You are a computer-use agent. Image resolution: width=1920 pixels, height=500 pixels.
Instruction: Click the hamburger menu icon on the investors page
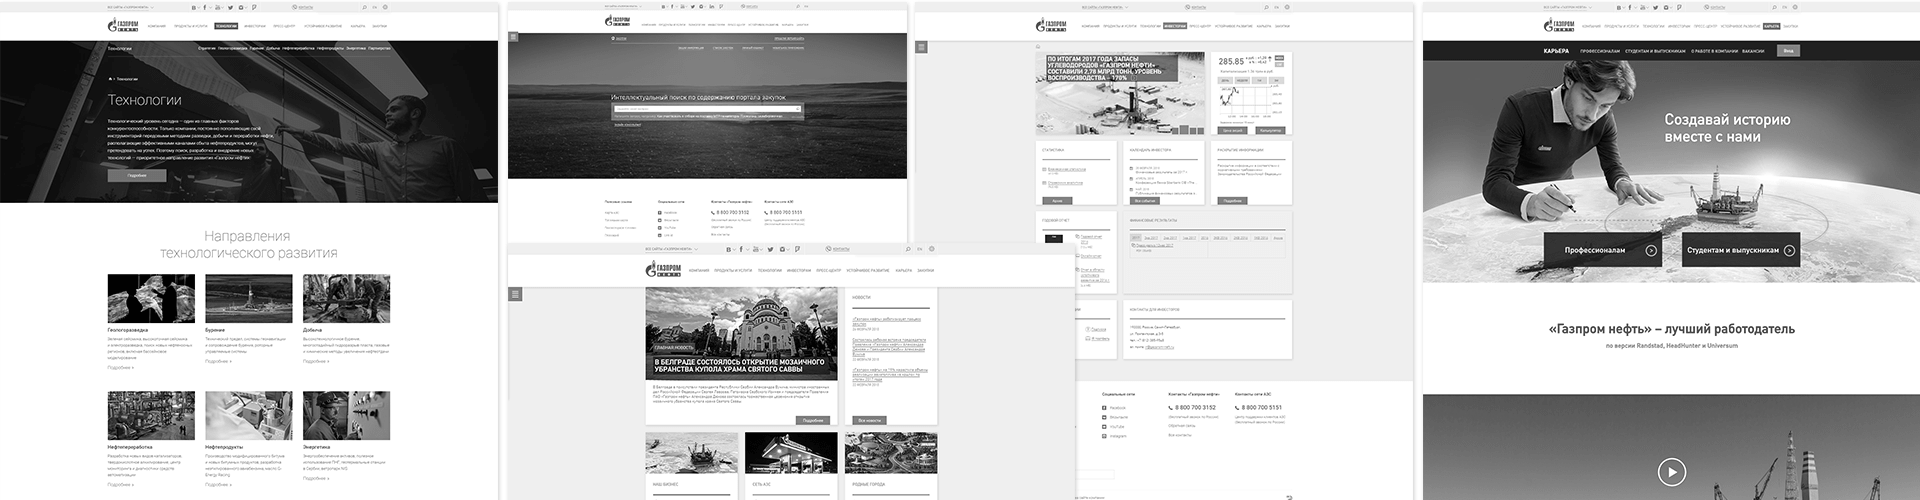[x=922, y=47]
